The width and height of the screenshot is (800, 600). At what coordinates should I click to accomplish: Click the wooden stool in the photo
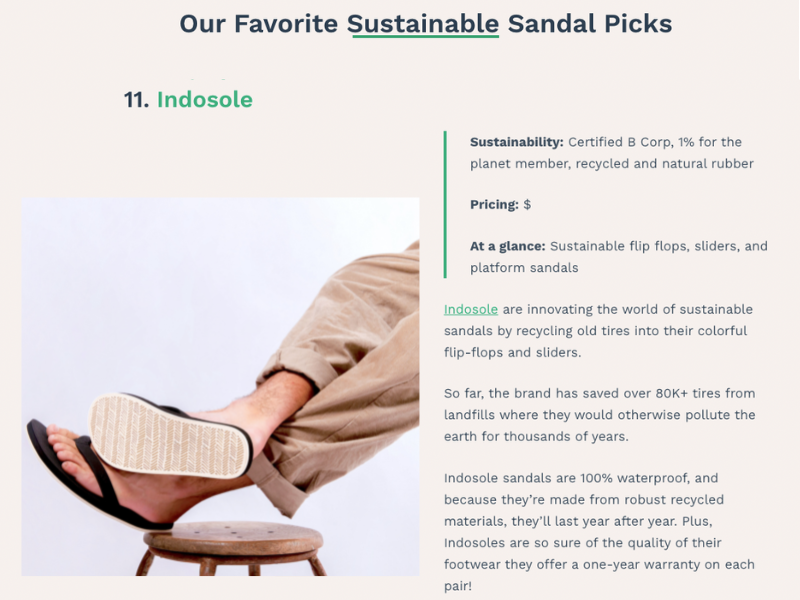pyautogui.click(x=233, y=548)
